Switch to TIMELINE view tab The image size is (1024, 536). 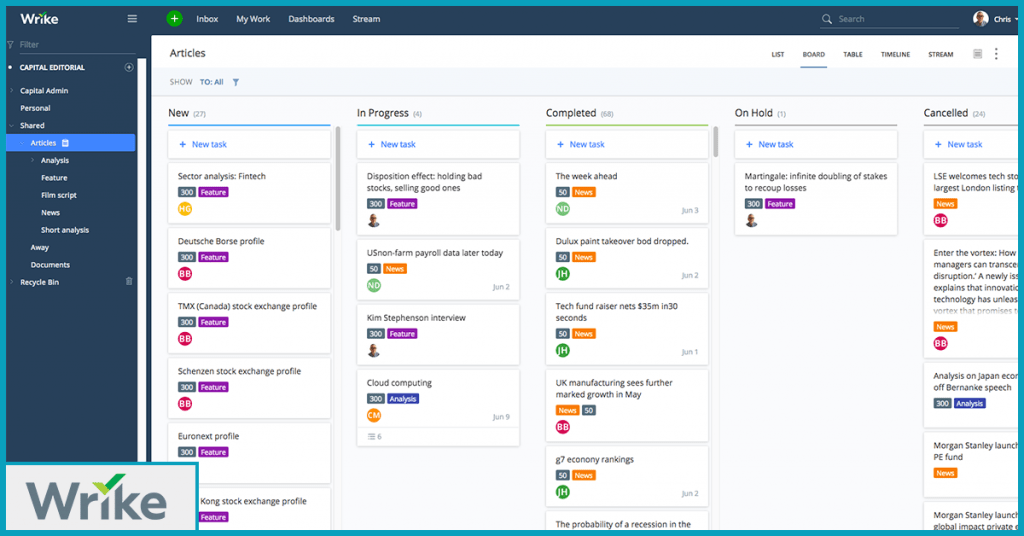[895, 55]
